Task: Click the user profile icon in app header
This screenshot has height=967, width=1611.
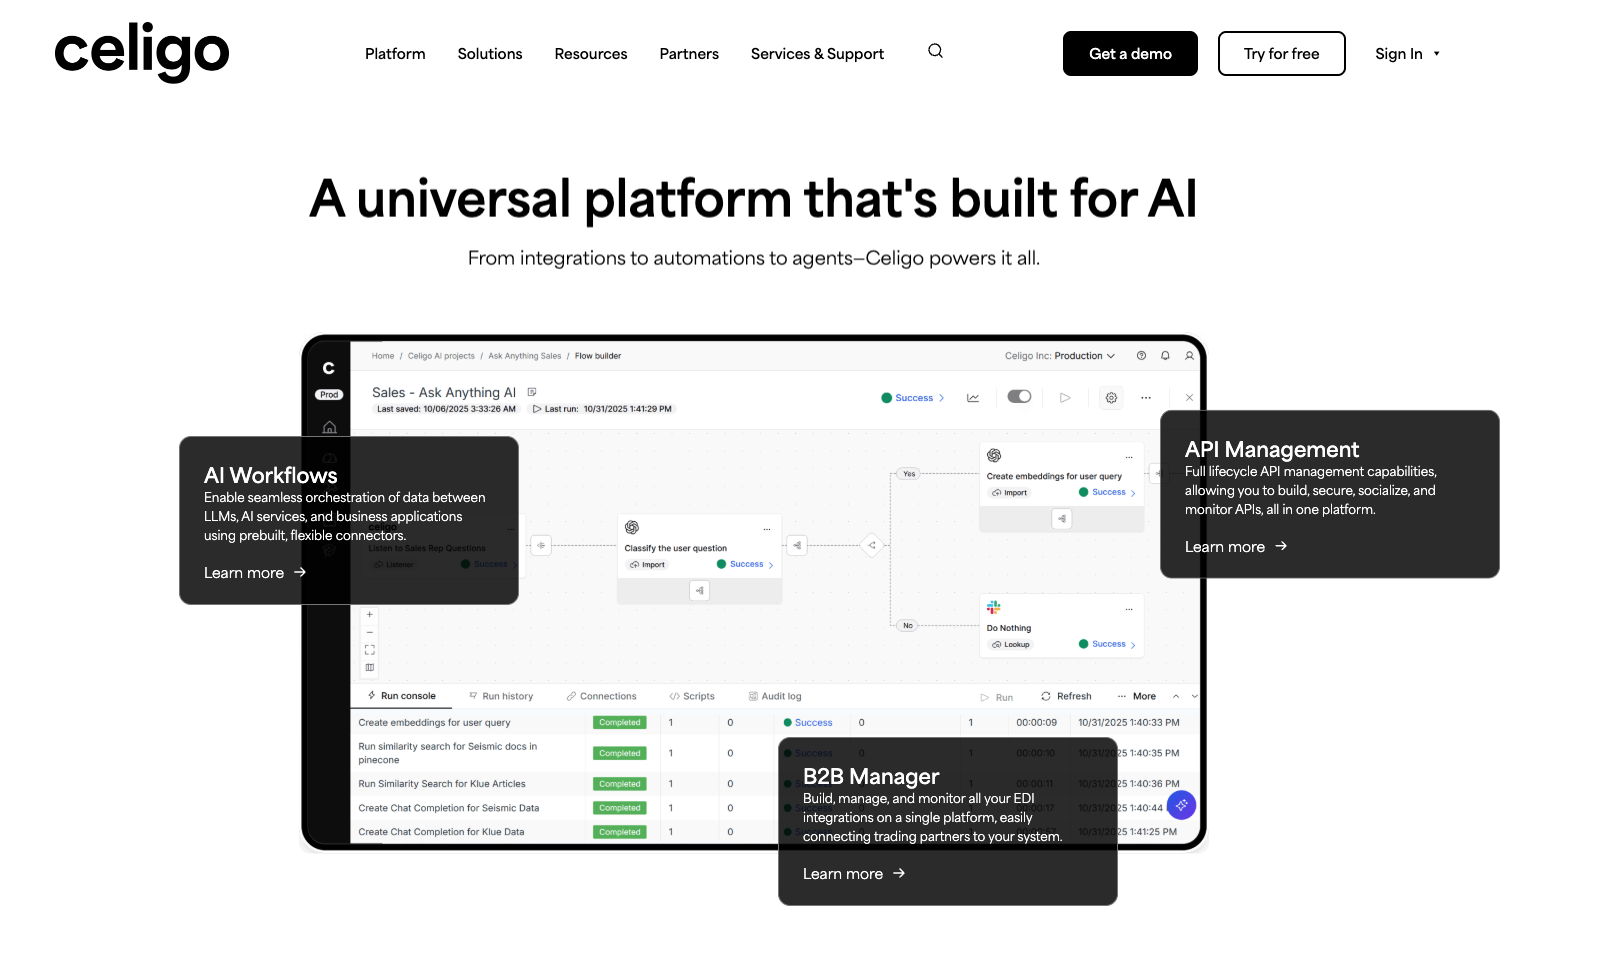Action: coord(1189,356)
